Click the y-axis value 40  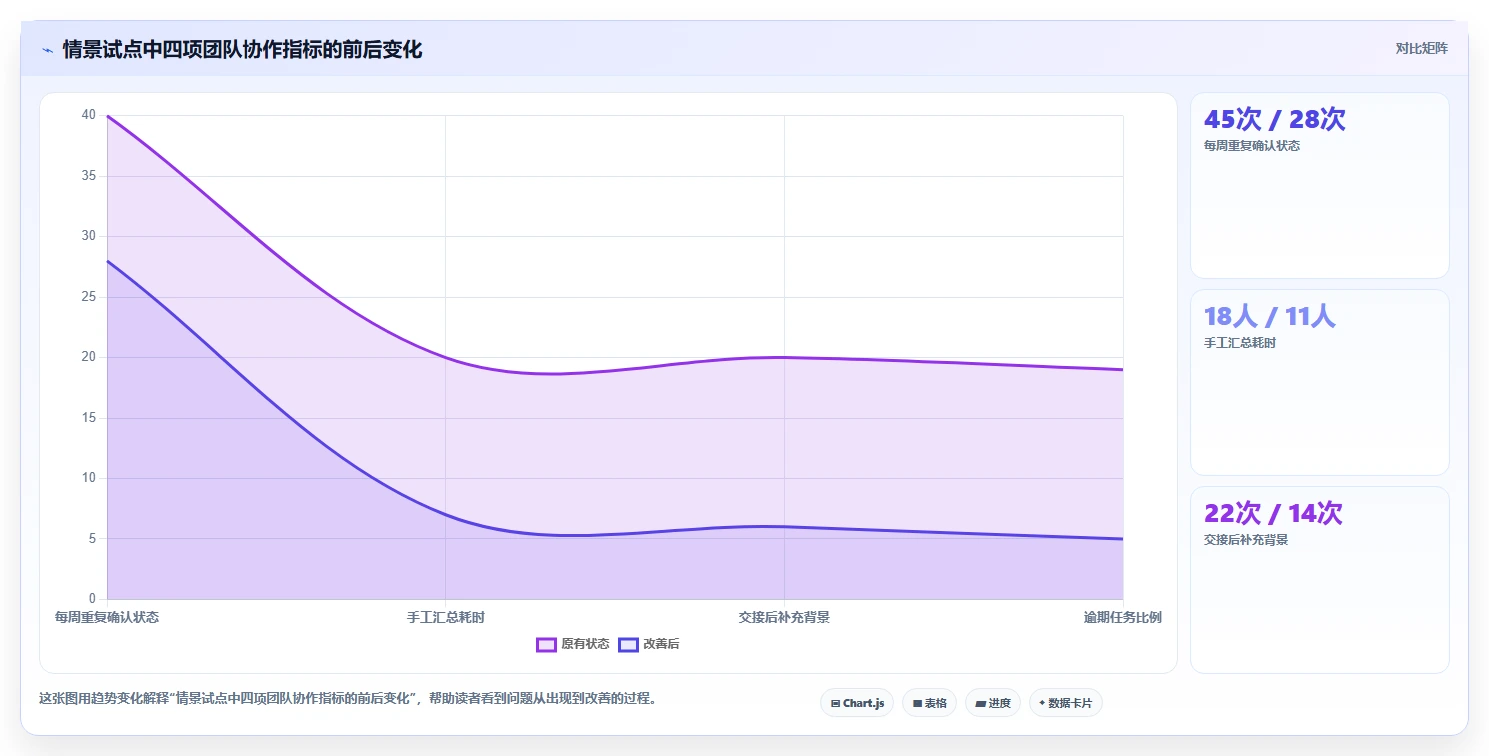pyautogui.click(x=89, y=115)
